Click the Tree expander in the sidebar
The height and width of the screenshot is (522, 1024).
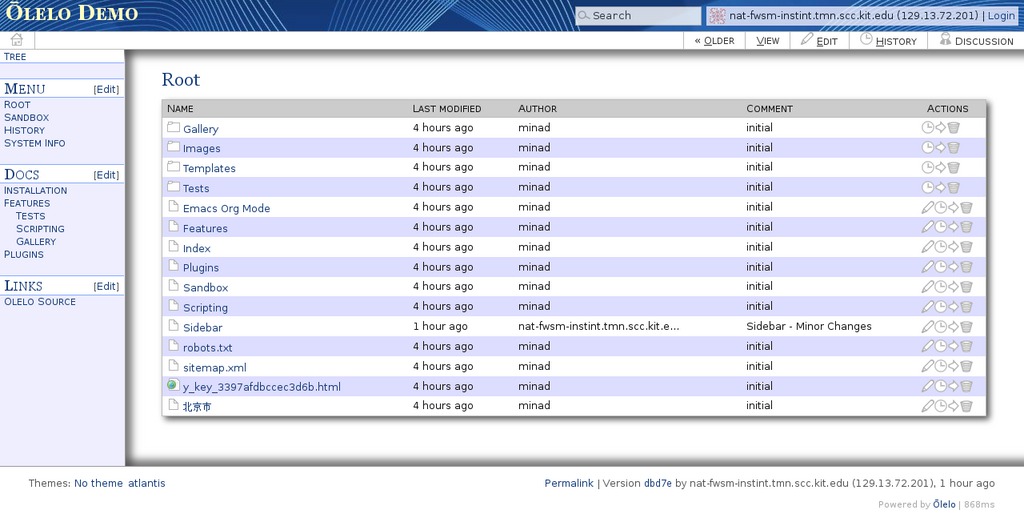[15, 57]
